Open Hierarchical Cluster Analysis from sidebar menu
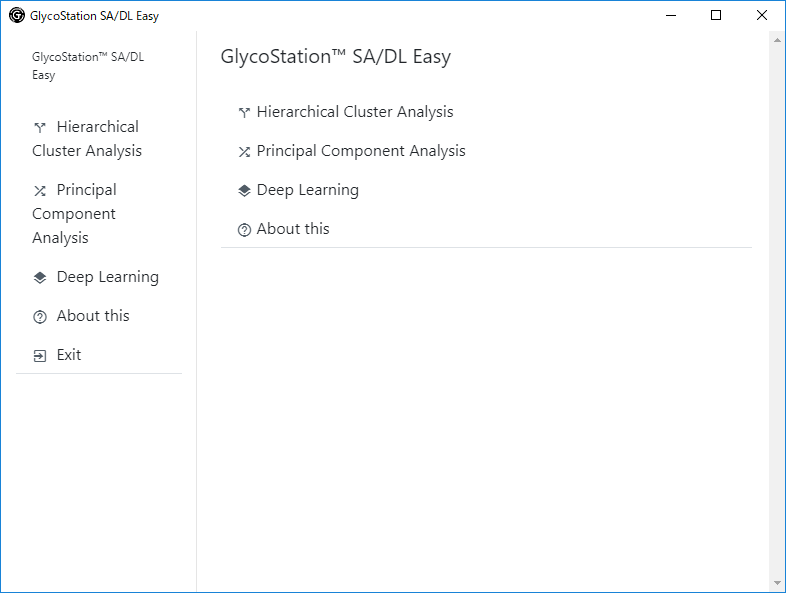The image size is (786, 593). click(x=87, y=139)
